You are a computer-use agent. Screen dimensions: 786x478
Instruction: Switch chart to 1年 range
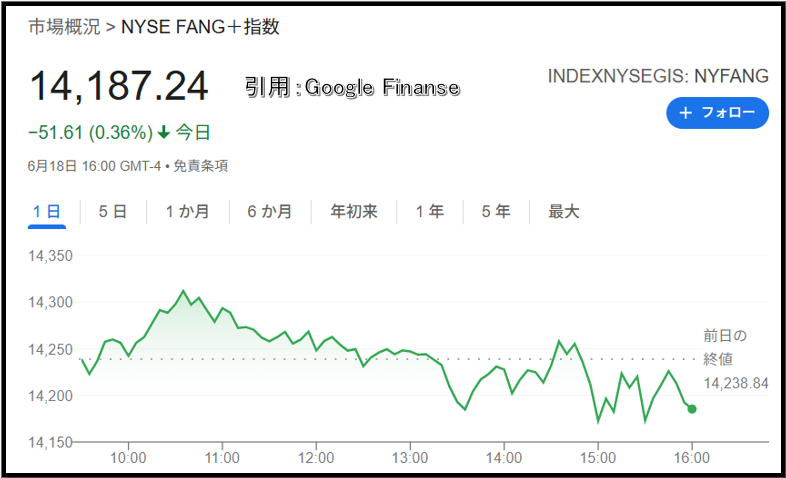point(430,212)
